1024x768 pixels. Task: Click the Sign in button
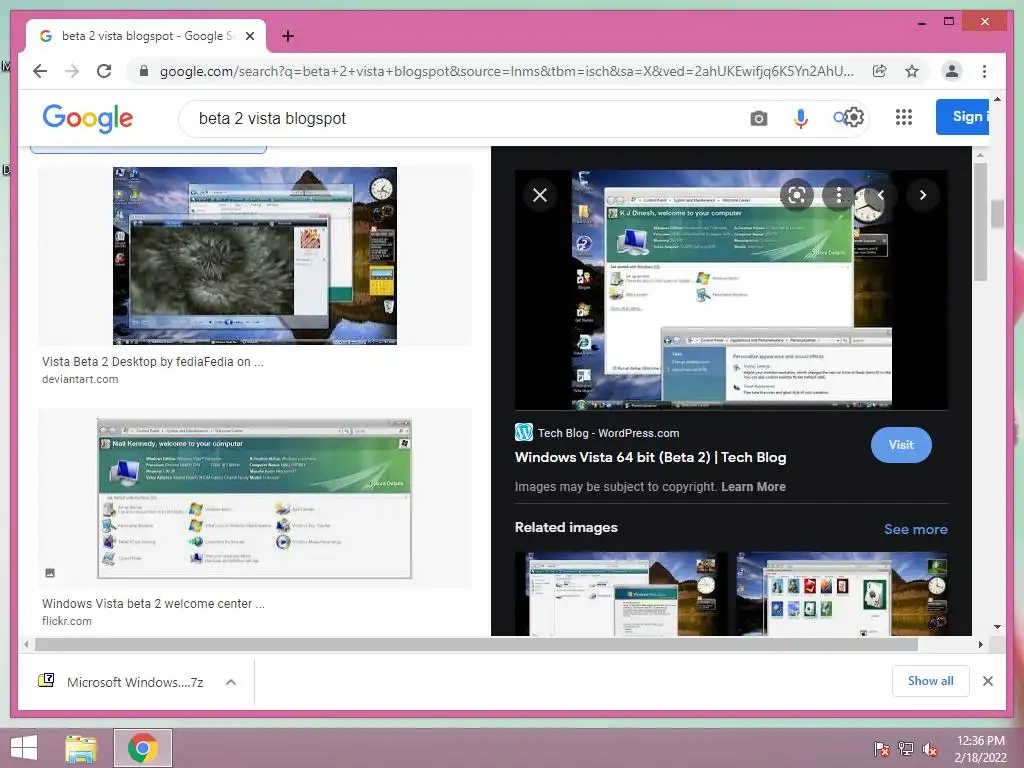(x=962, y=117)
